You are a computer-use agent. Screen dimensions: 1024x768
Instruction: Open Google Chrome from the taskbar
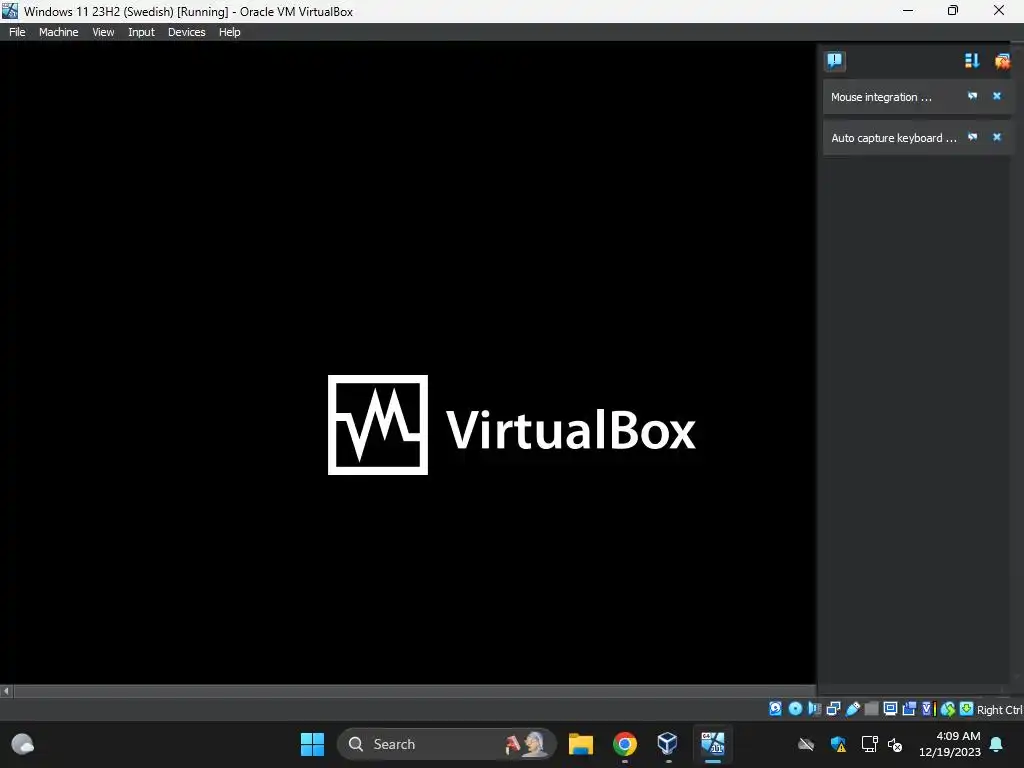pyautogui.click(x=624, y=744)
